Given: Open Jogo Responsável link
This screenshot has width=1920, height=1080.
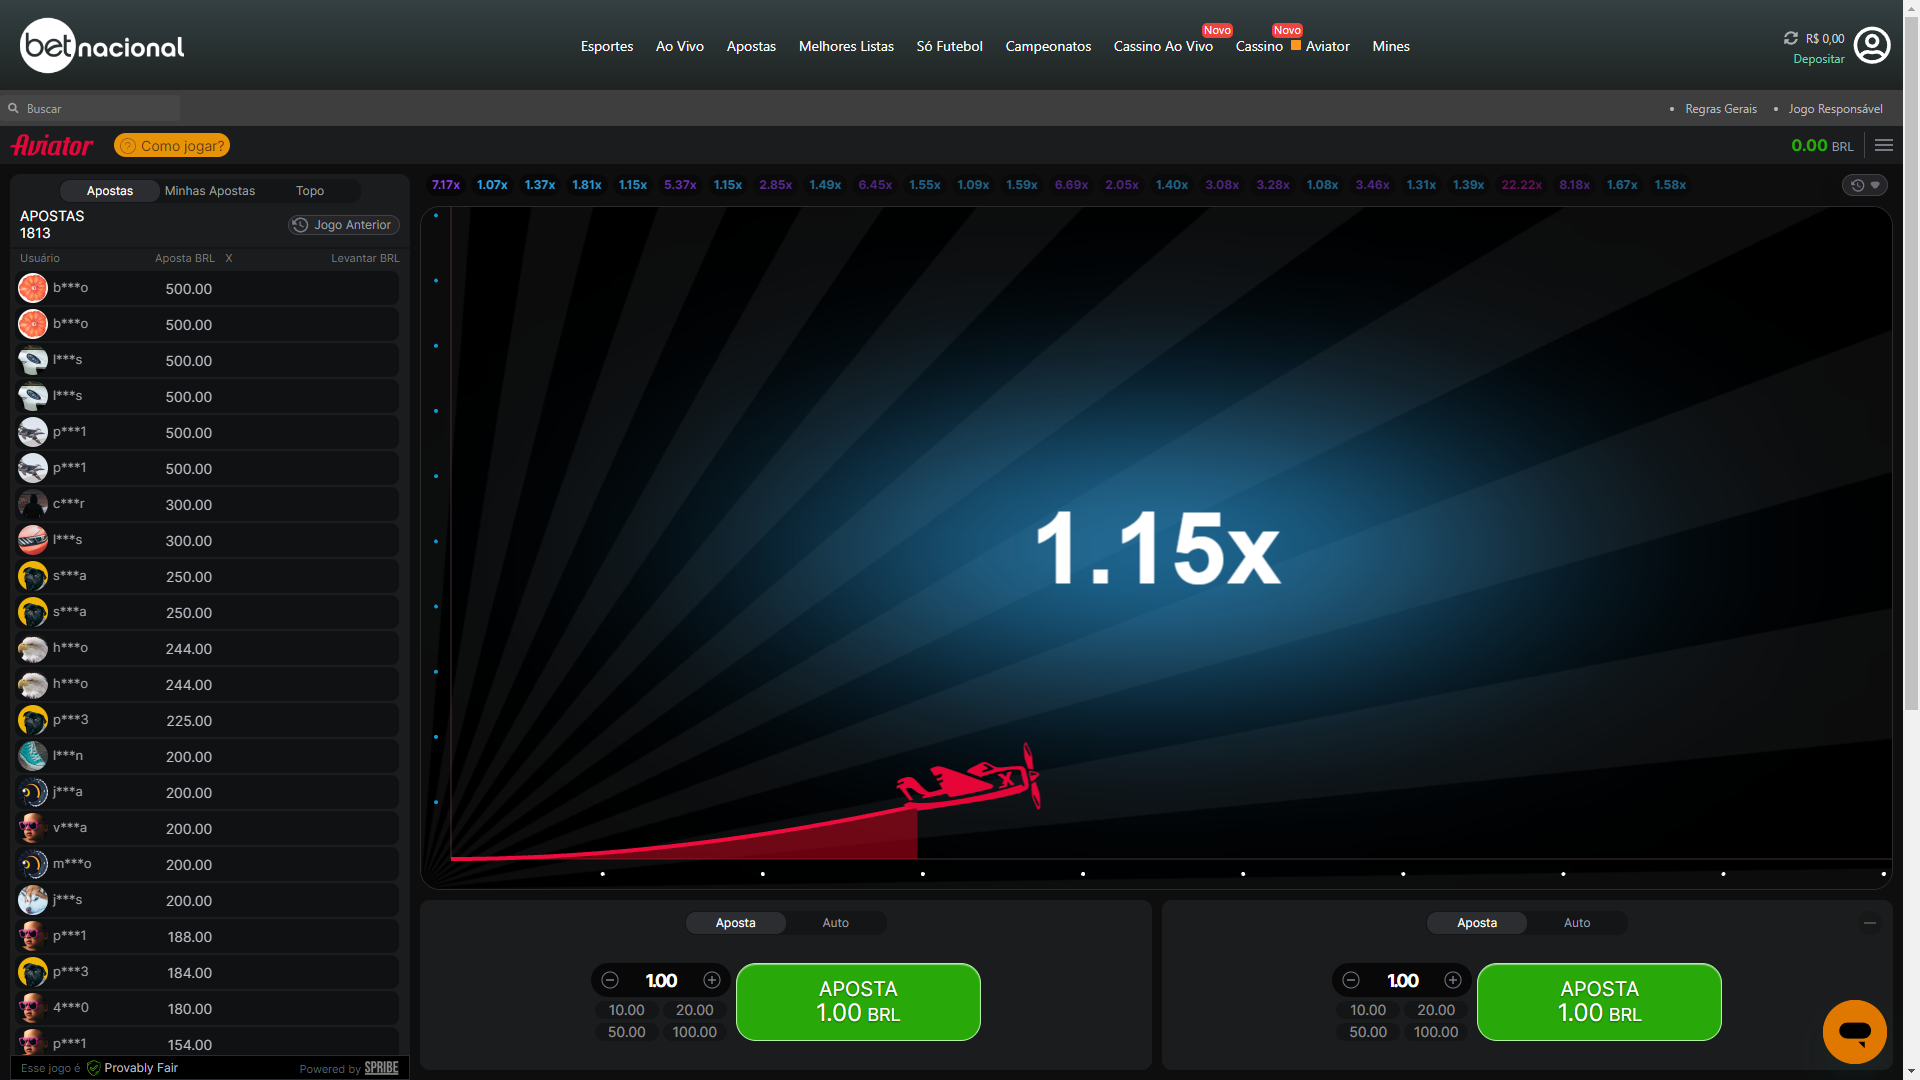Looking at the screenshot, I should point(1836,109).
